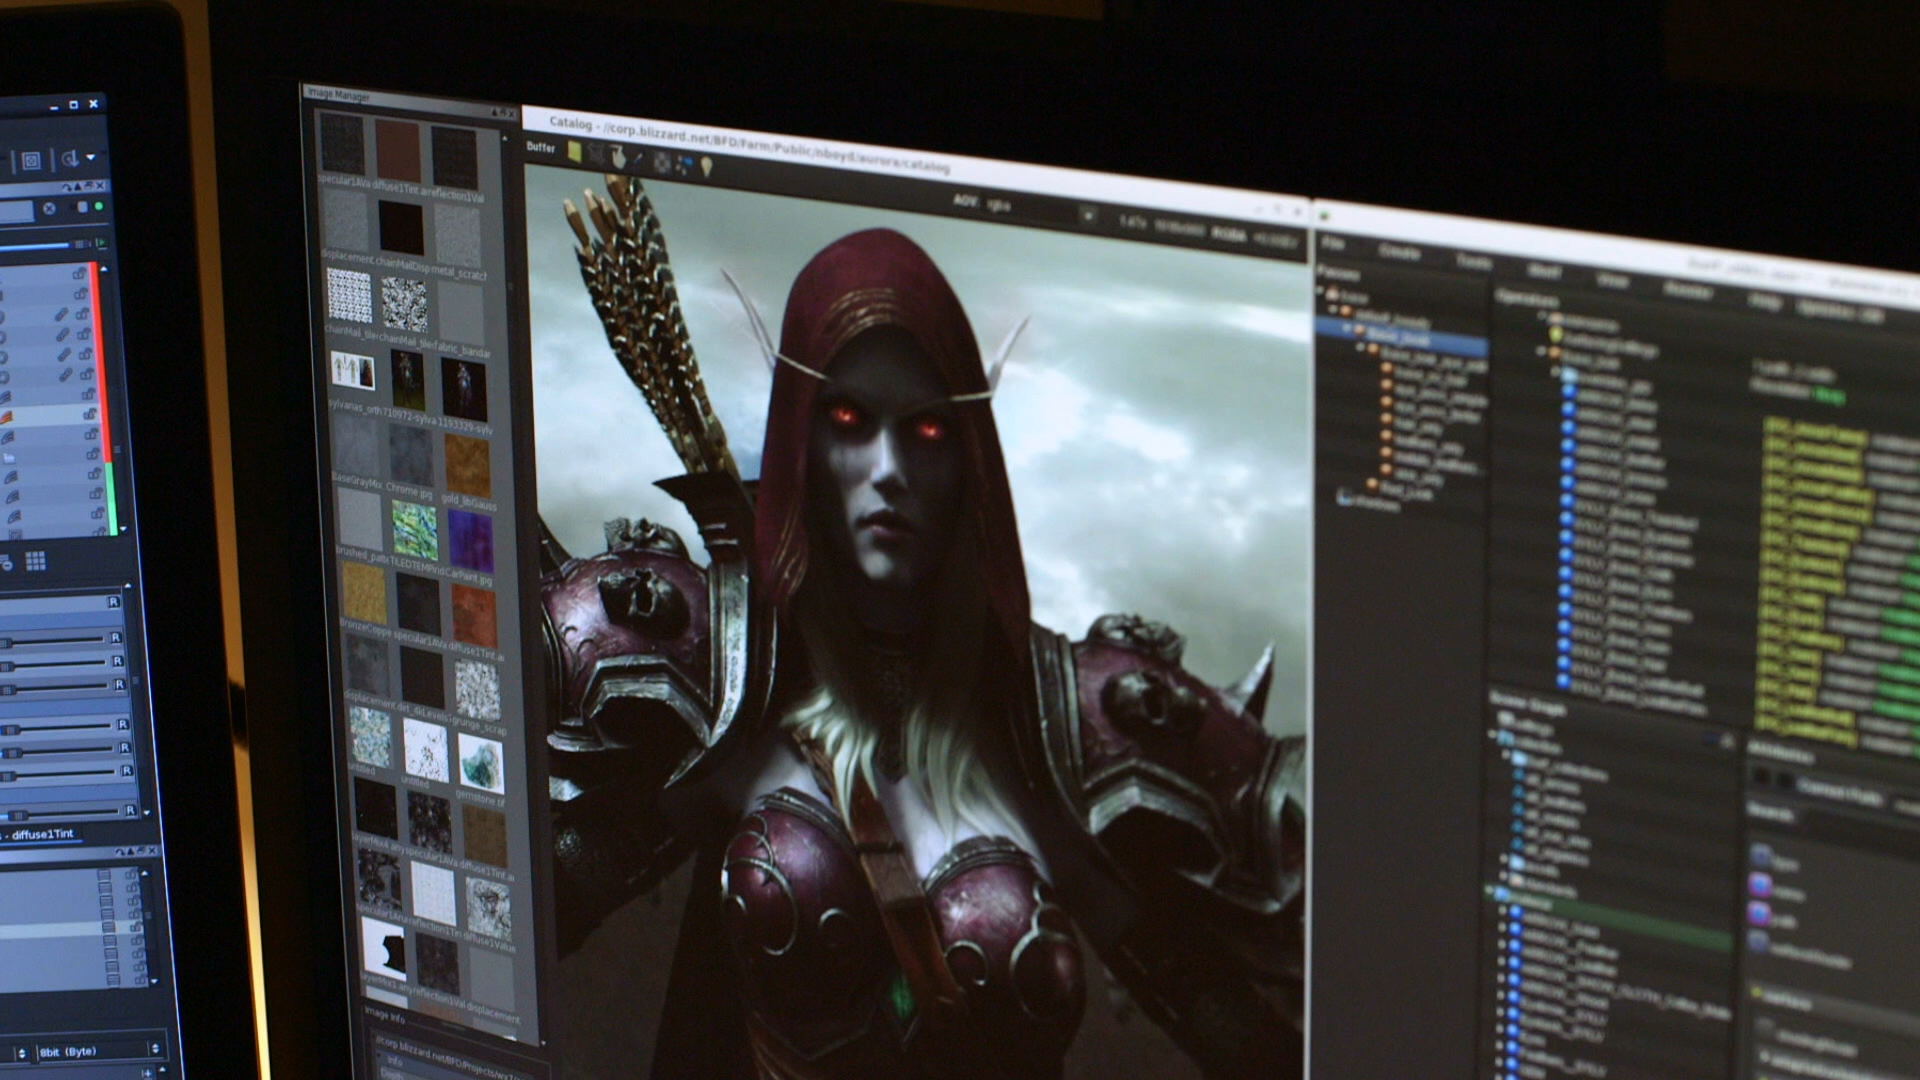This screenshot has width=1920, height=1080.
Task: Toggle the lightbulb icon in Catalog toolbar
Action: tap(706, 166)
